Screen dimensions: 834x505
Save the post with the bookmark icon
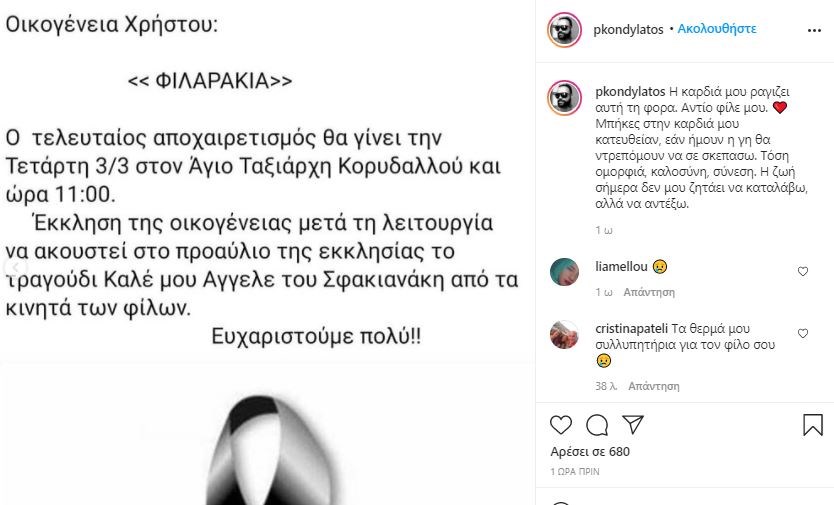click(813, 425)
